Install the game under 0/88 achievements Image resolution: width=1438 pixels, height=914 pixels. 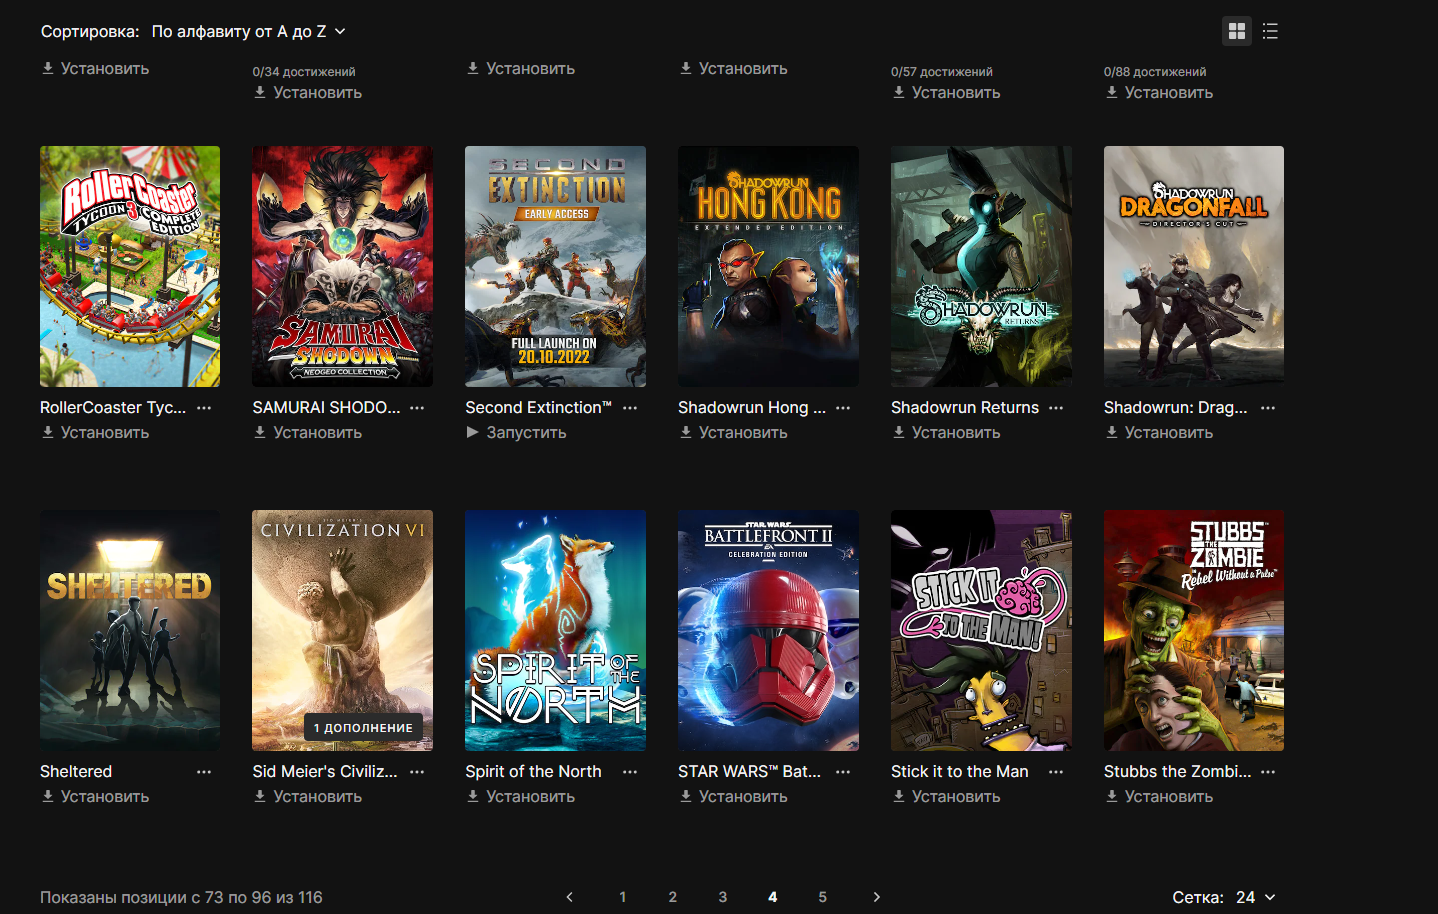click(1159, 93)
